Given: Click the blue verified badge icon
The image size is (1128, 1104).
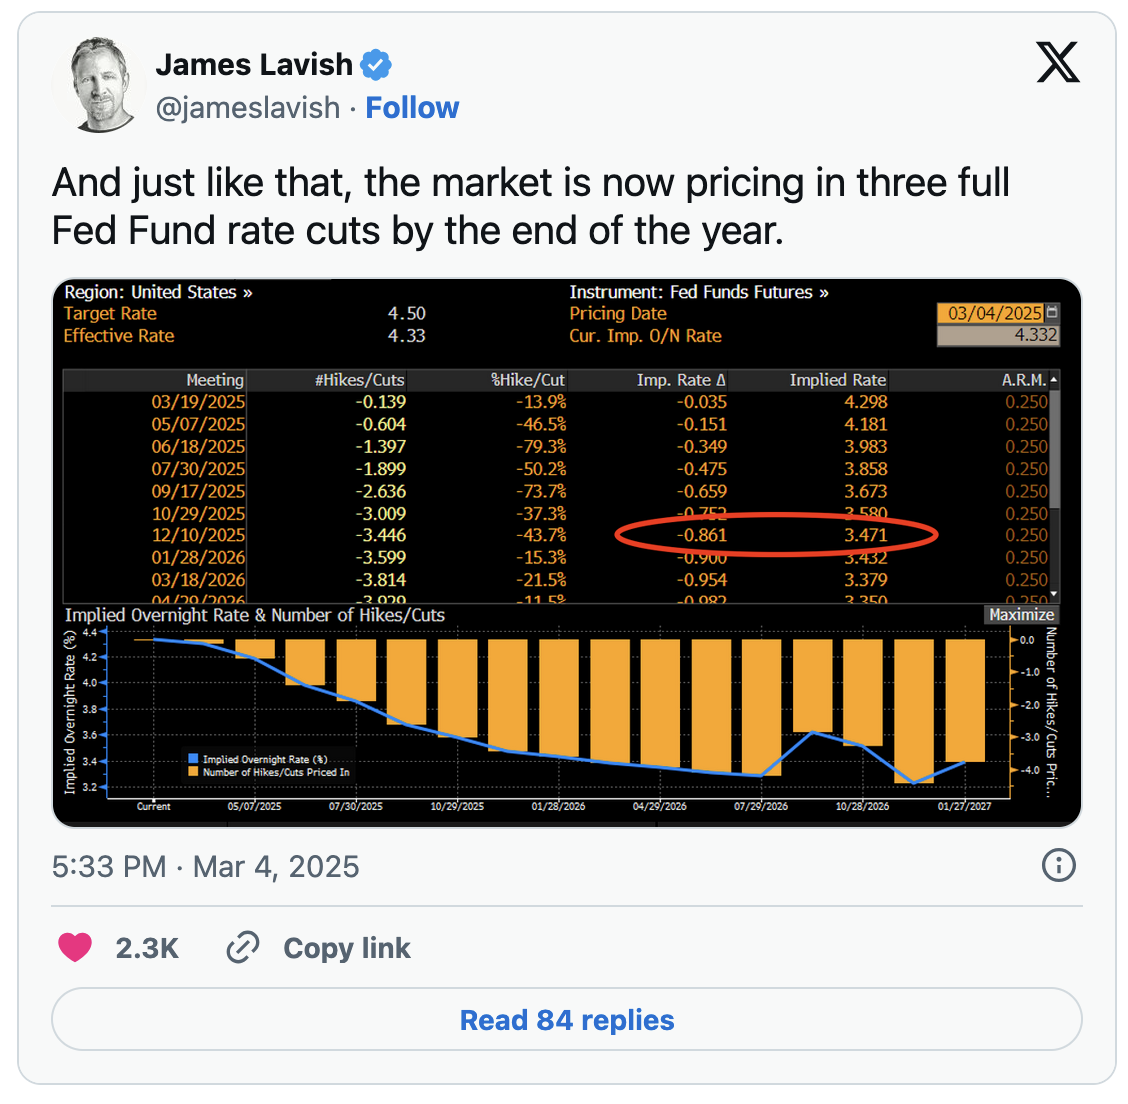Looking at the screenshot, I should 376,65.
